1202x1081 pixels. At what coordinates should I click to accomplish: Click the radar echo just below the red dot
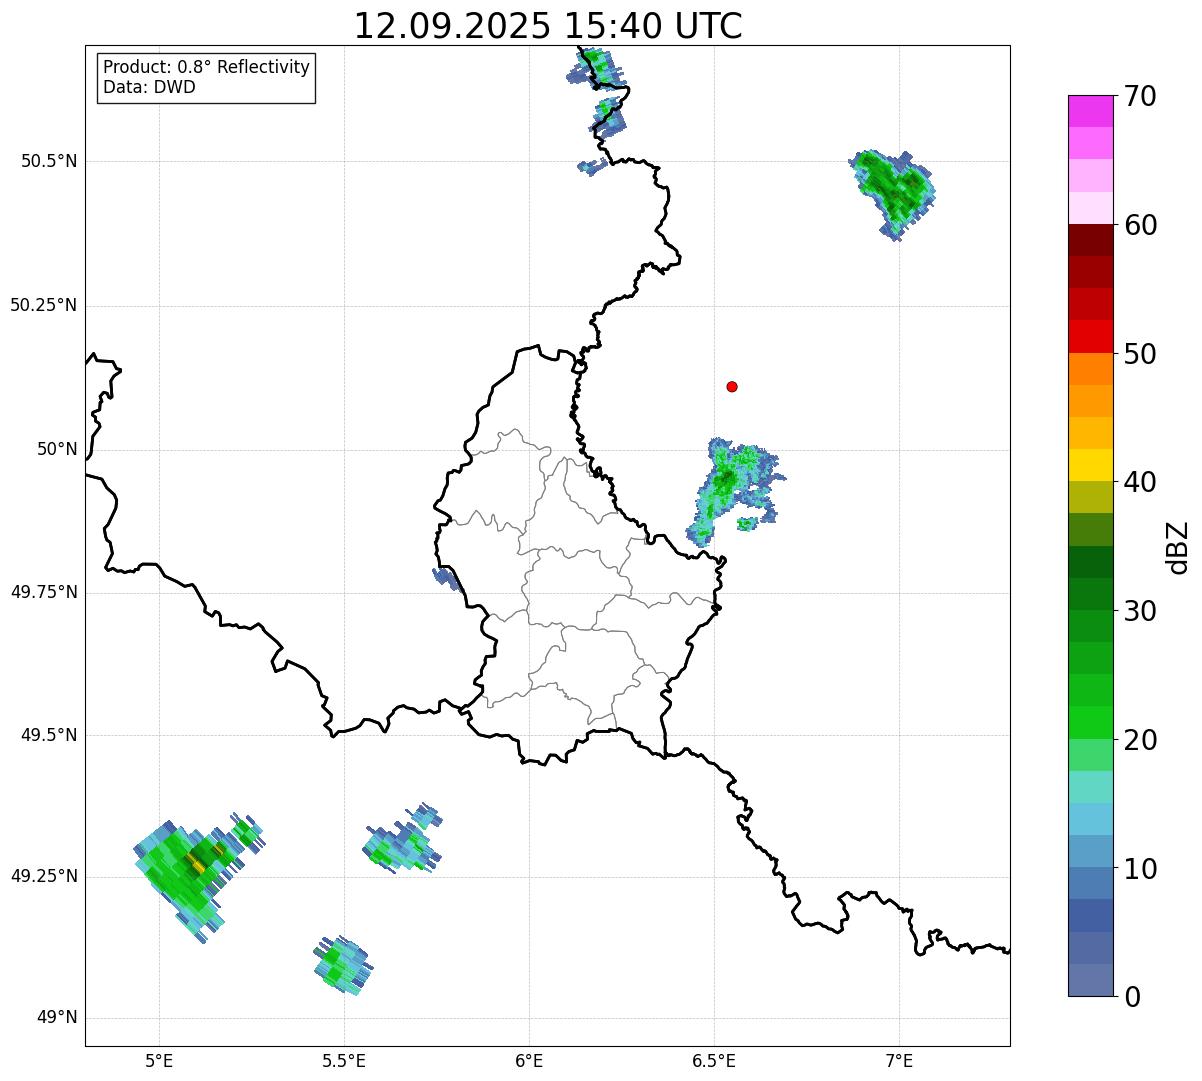(x=734, y=490)
